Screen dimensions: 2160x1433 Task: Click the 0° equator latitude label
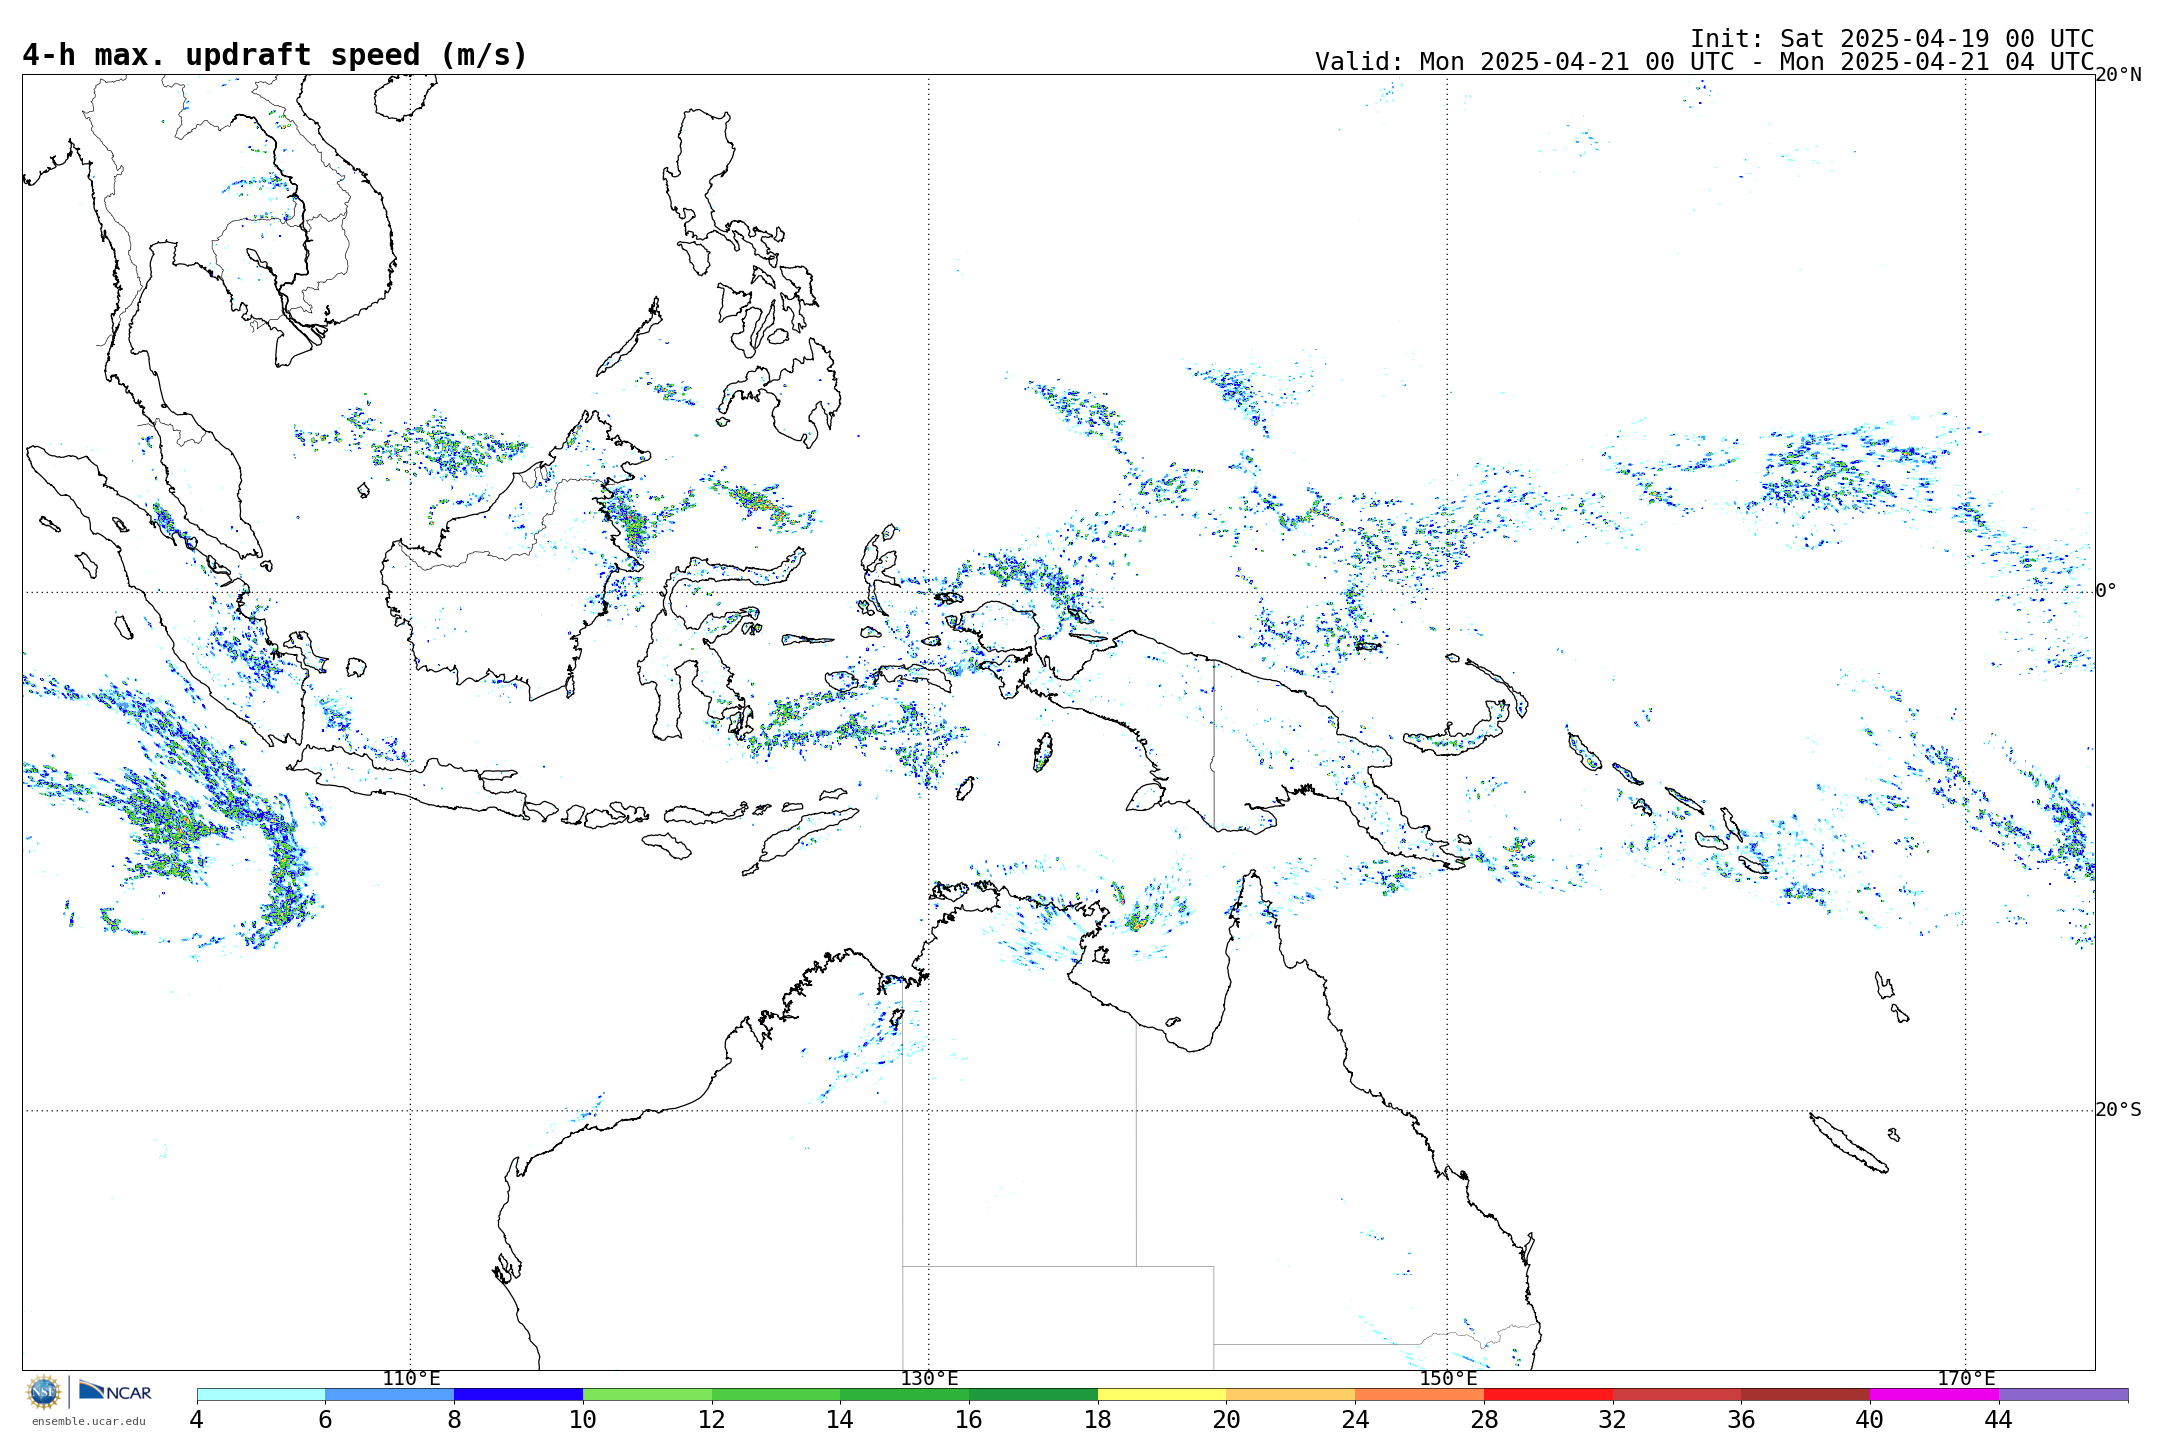click(2107, 591)
